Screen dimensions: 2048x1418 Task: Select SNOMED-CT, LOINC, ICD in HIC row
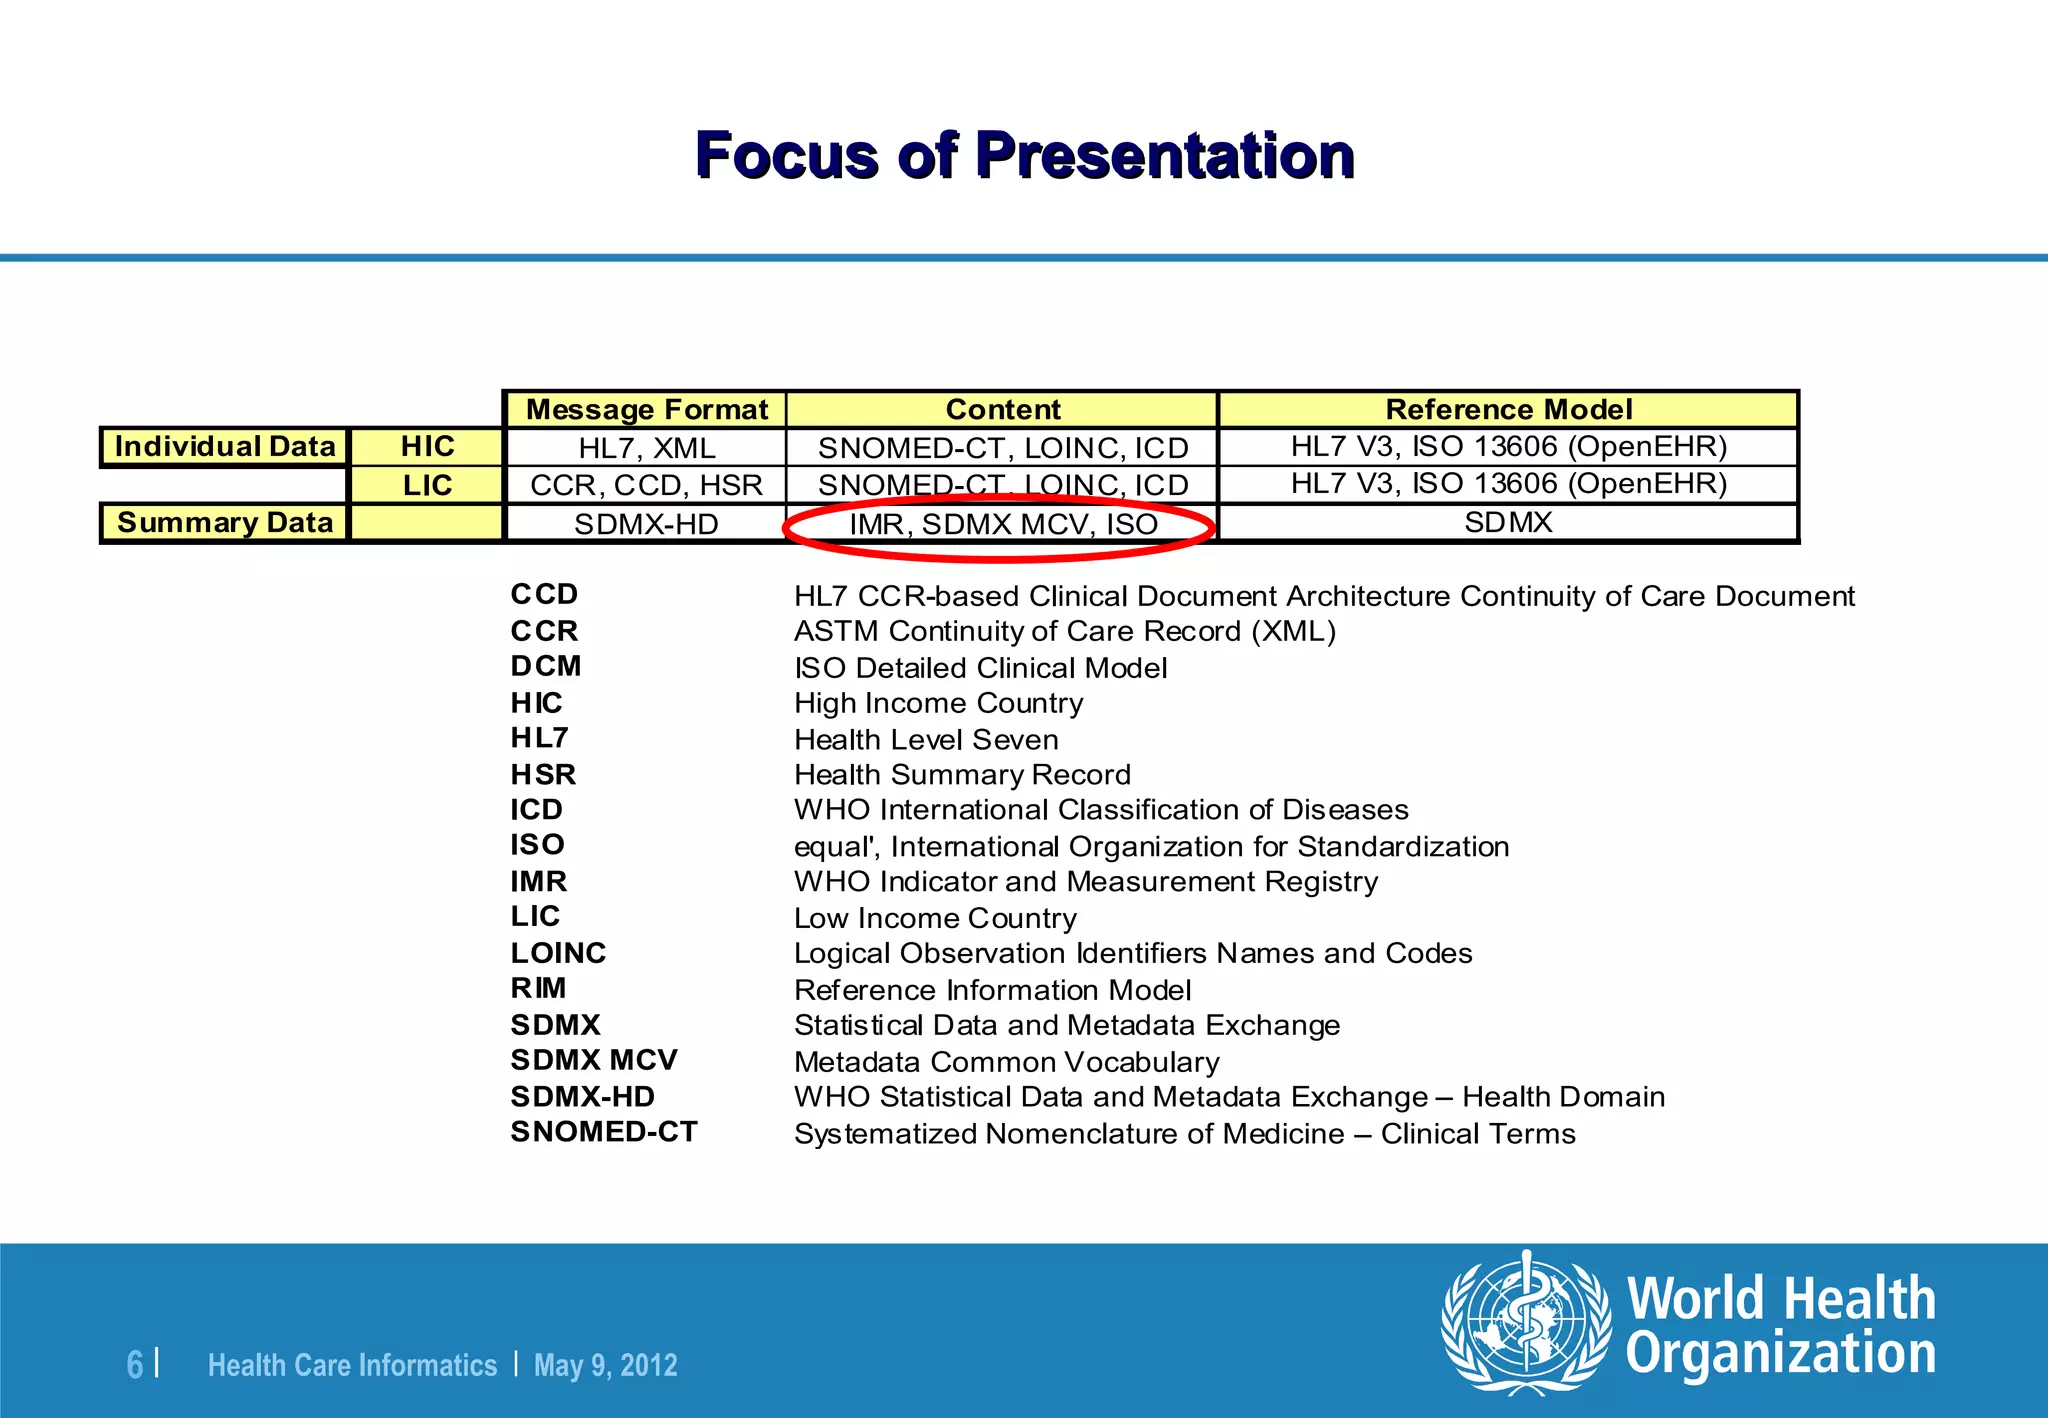click(x=1002, y=447)
